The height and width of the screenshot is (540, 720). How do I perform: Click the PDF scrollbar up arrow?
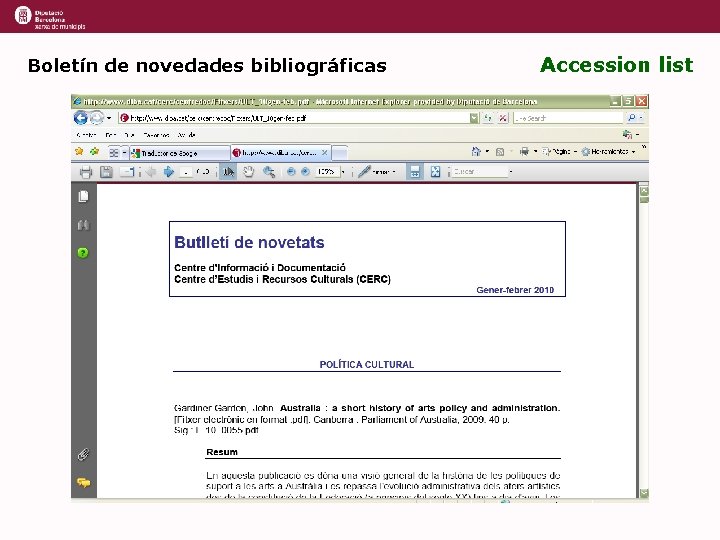pos(644,189)
